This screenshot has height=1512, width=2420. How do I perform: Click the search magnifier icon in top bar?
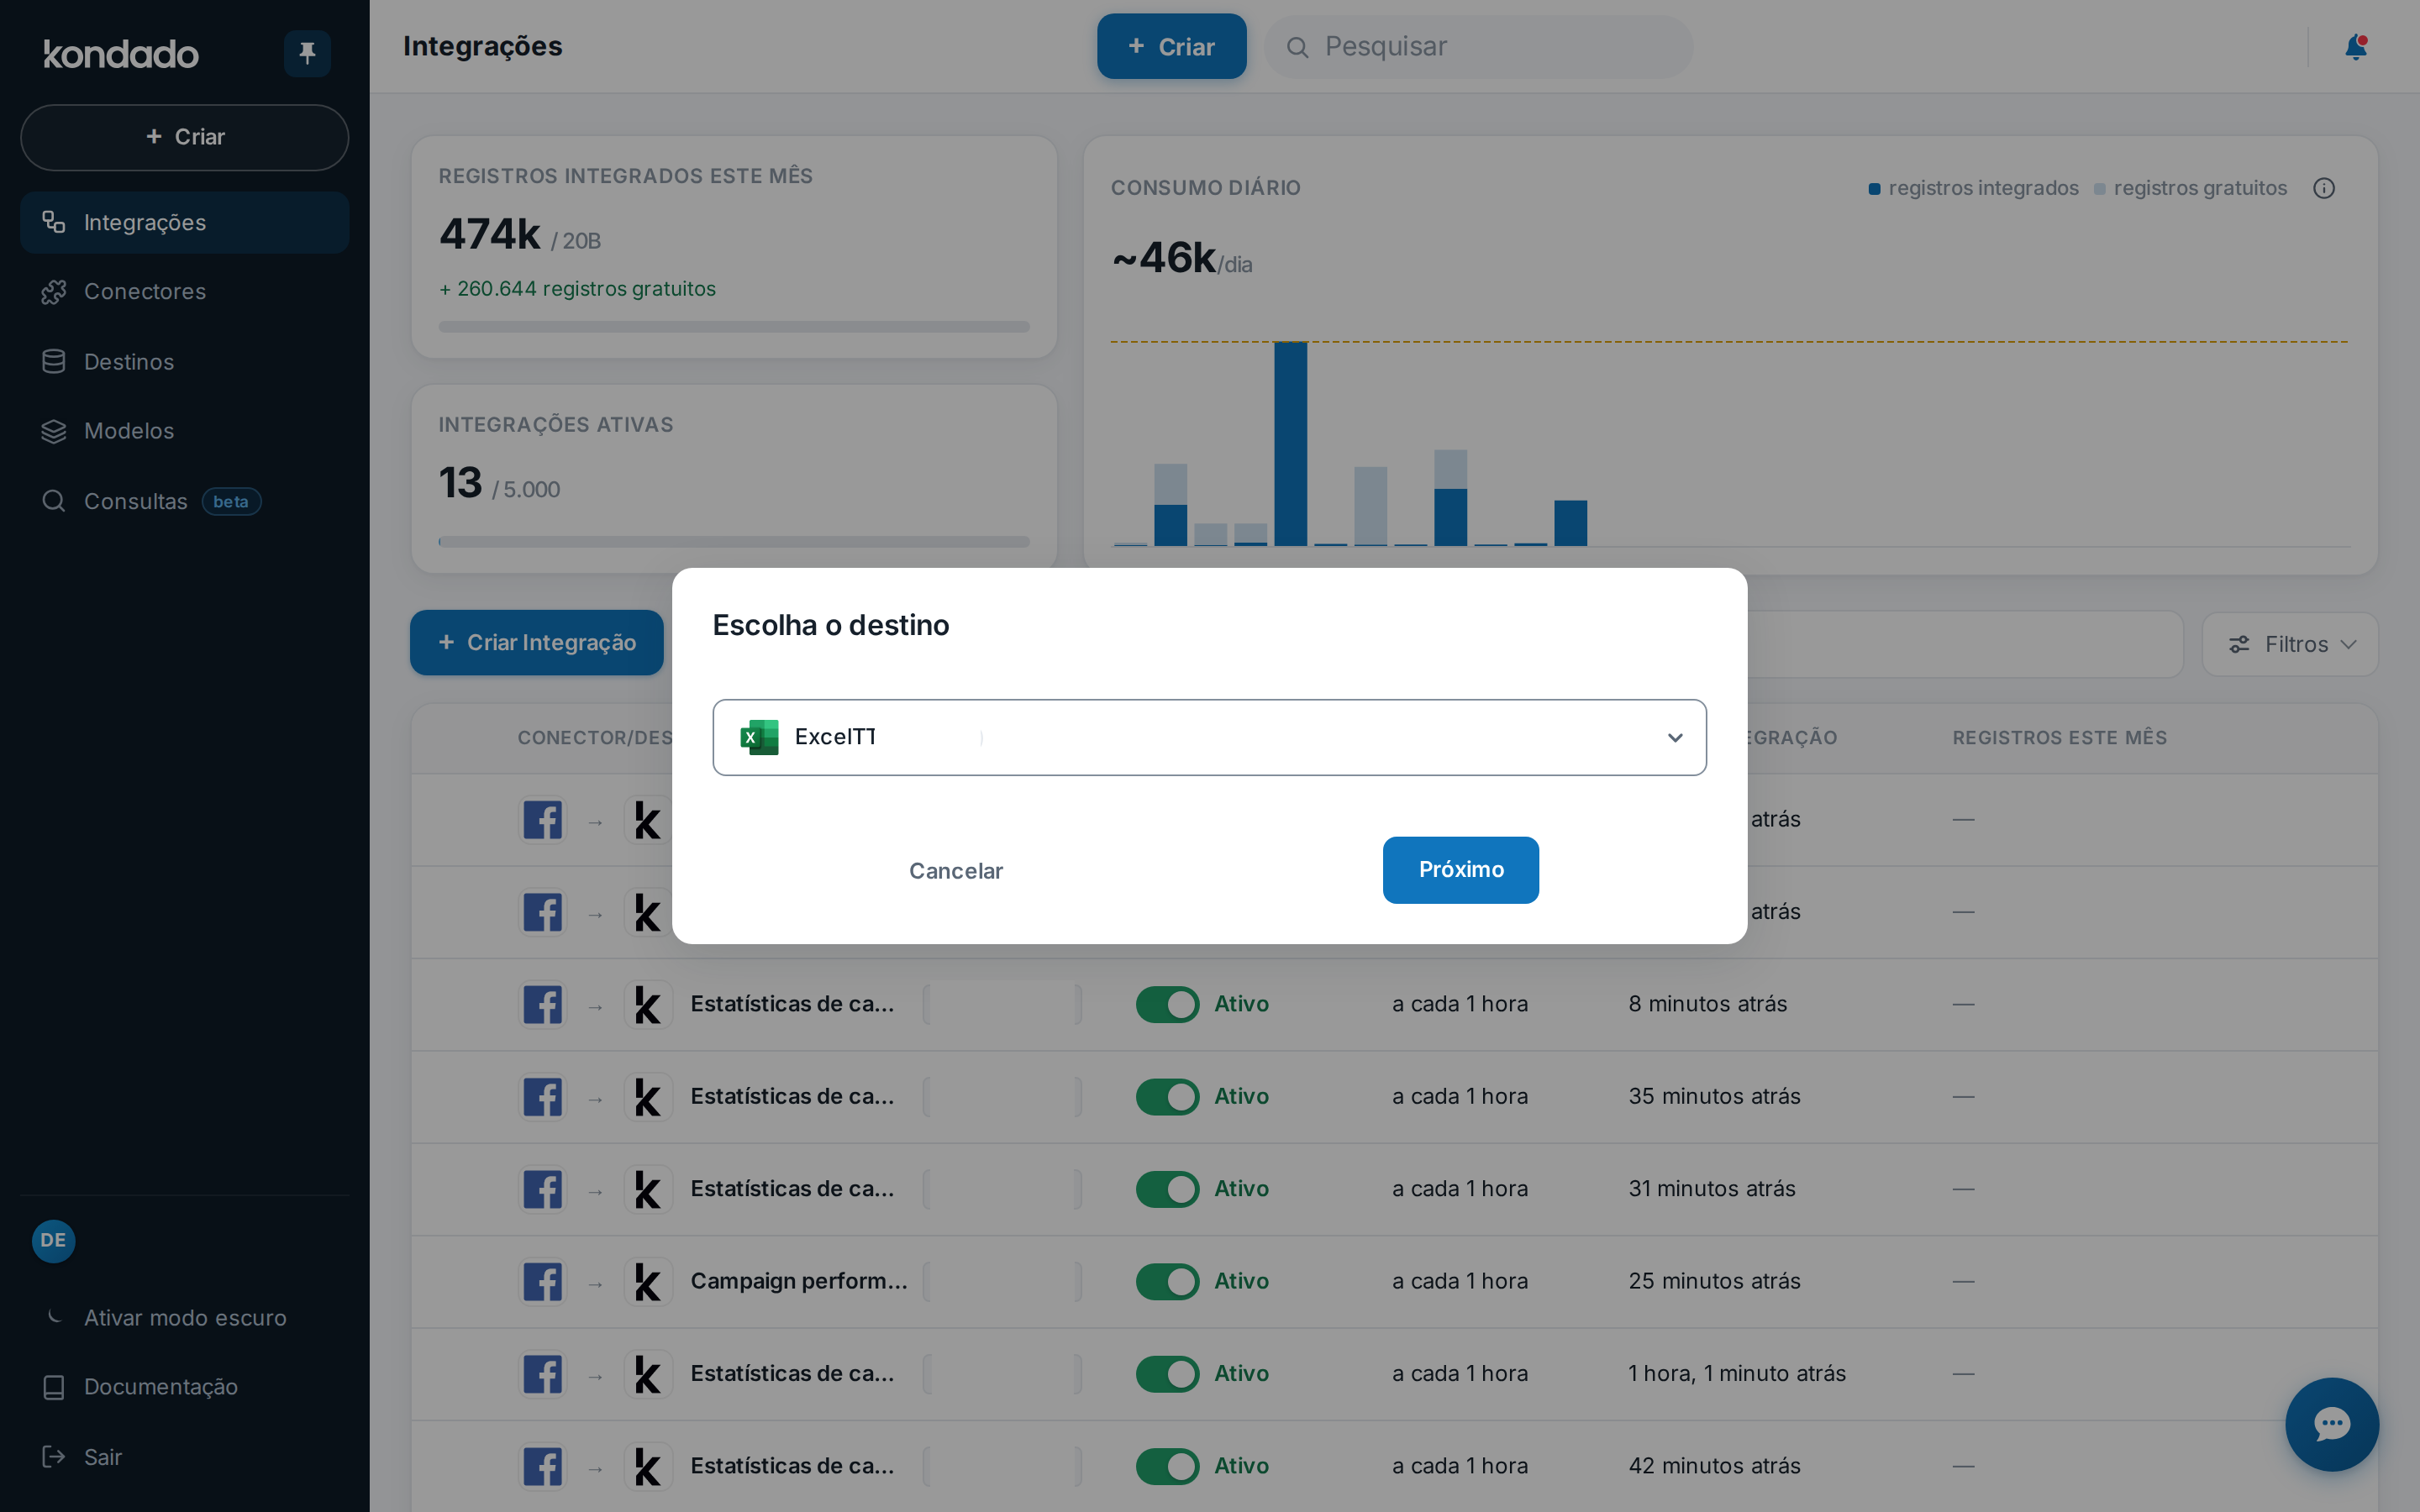tap(1297, 47)
